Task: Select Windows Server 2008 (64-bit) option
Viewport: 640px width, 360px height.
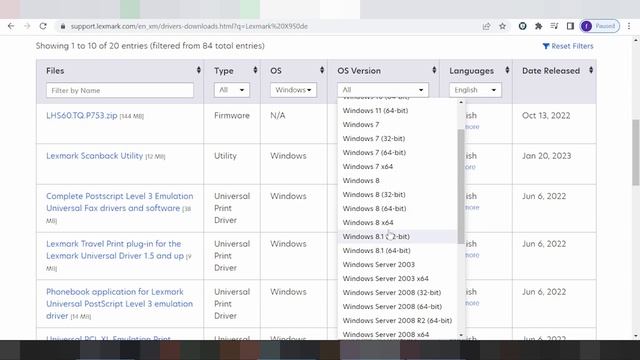Action: tap(397, 307)
